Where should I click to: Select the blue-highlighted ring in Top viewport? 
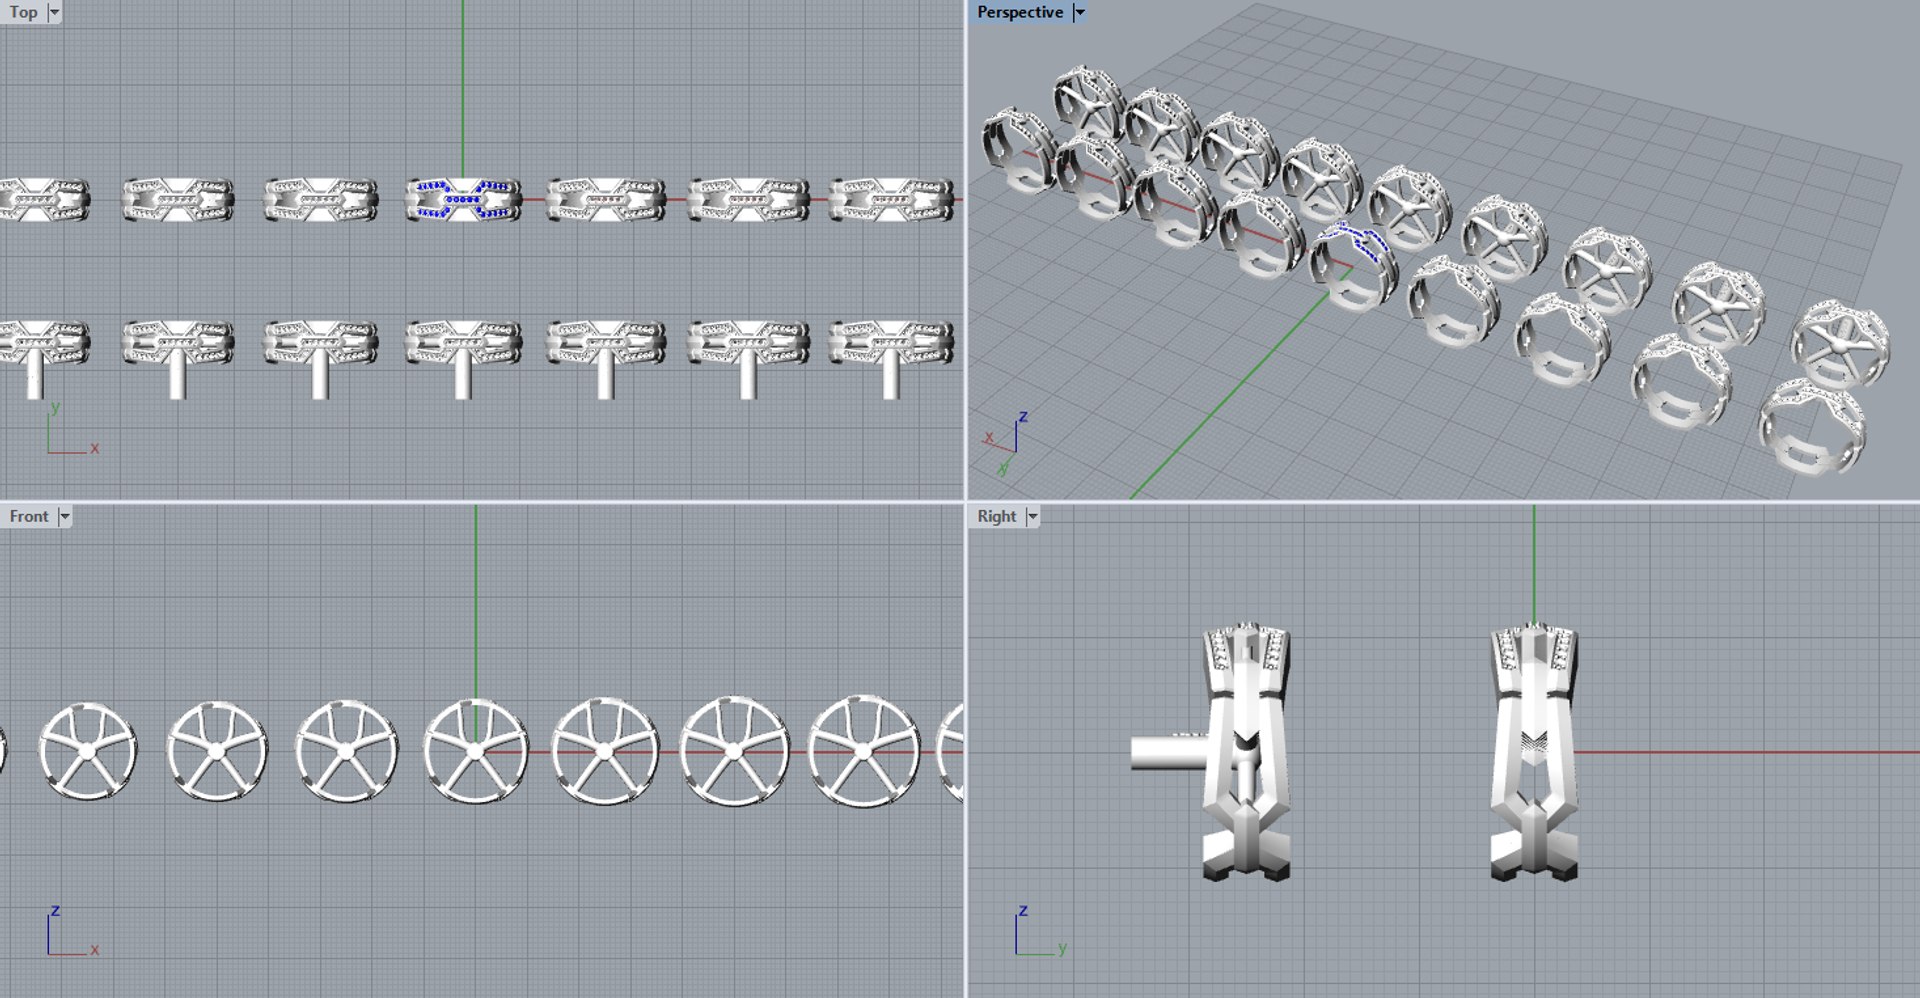[x=463, y=199]
